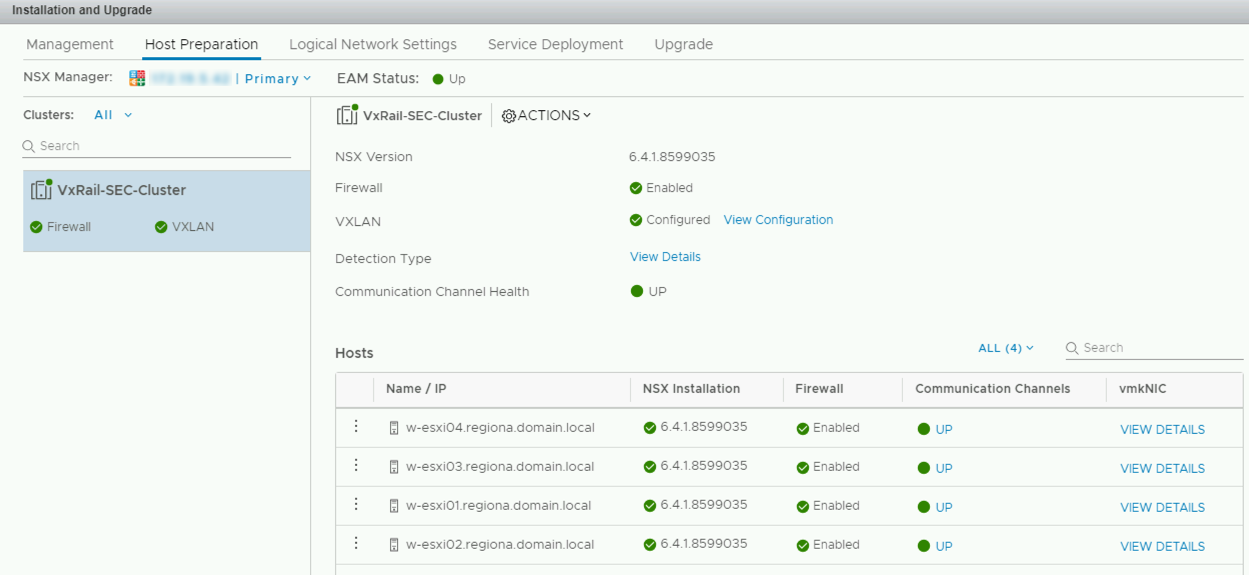Go to the Service Deployment tab

click(x=555, y=44)
